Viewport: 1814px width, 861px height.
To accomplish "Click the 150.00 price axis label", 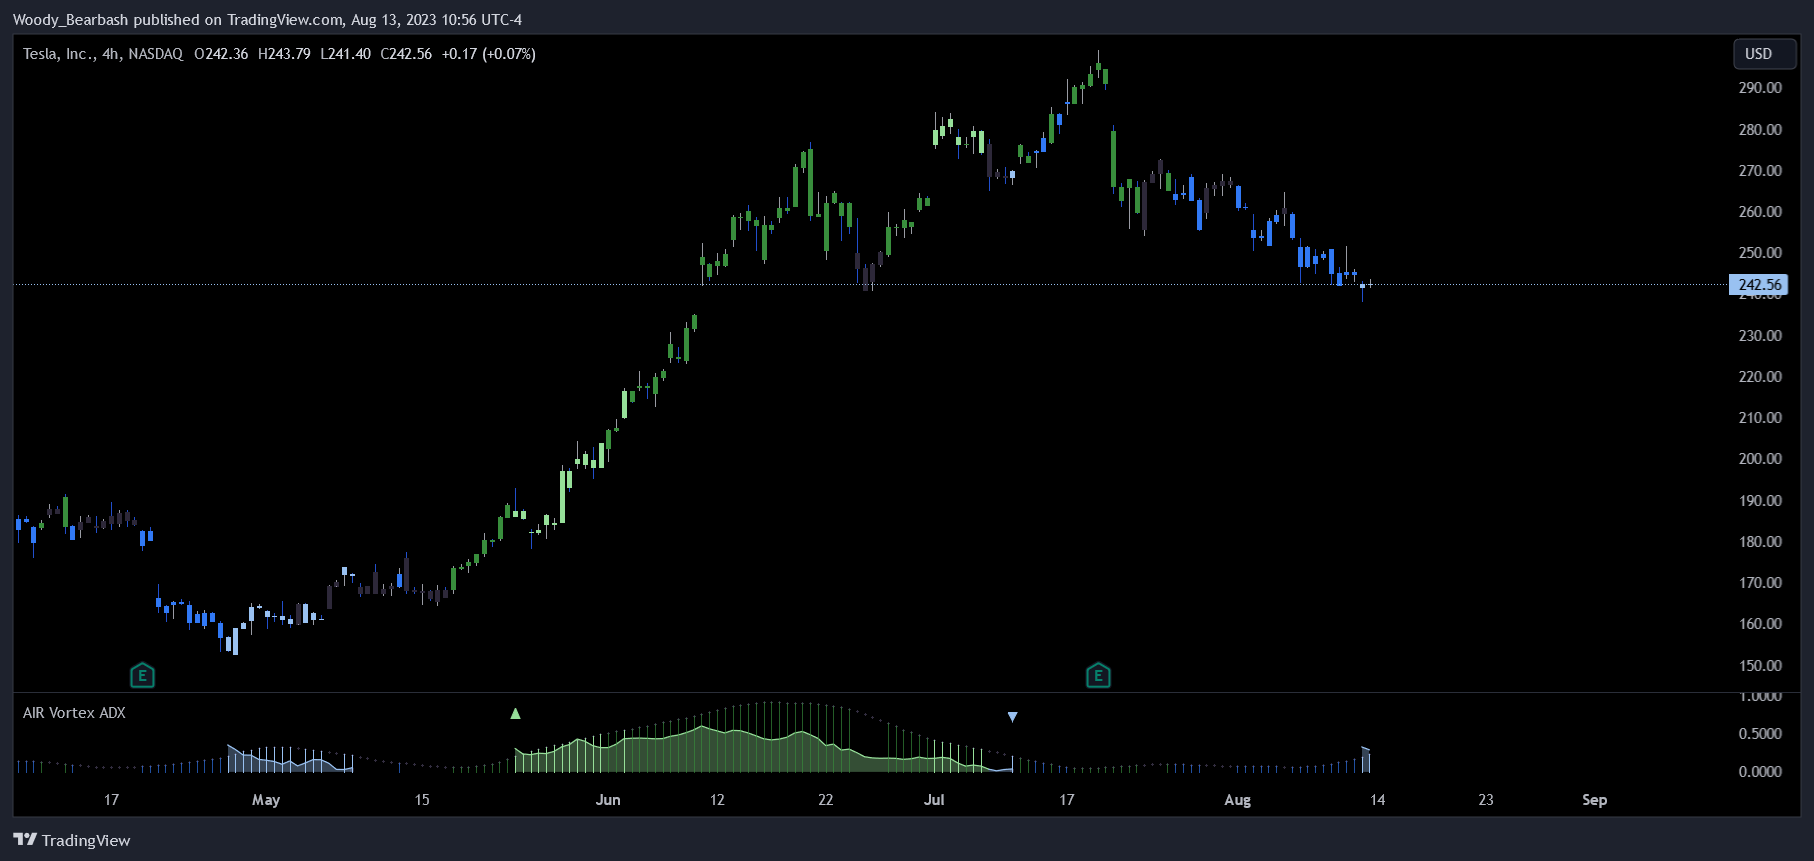I will coord(1760,666).
